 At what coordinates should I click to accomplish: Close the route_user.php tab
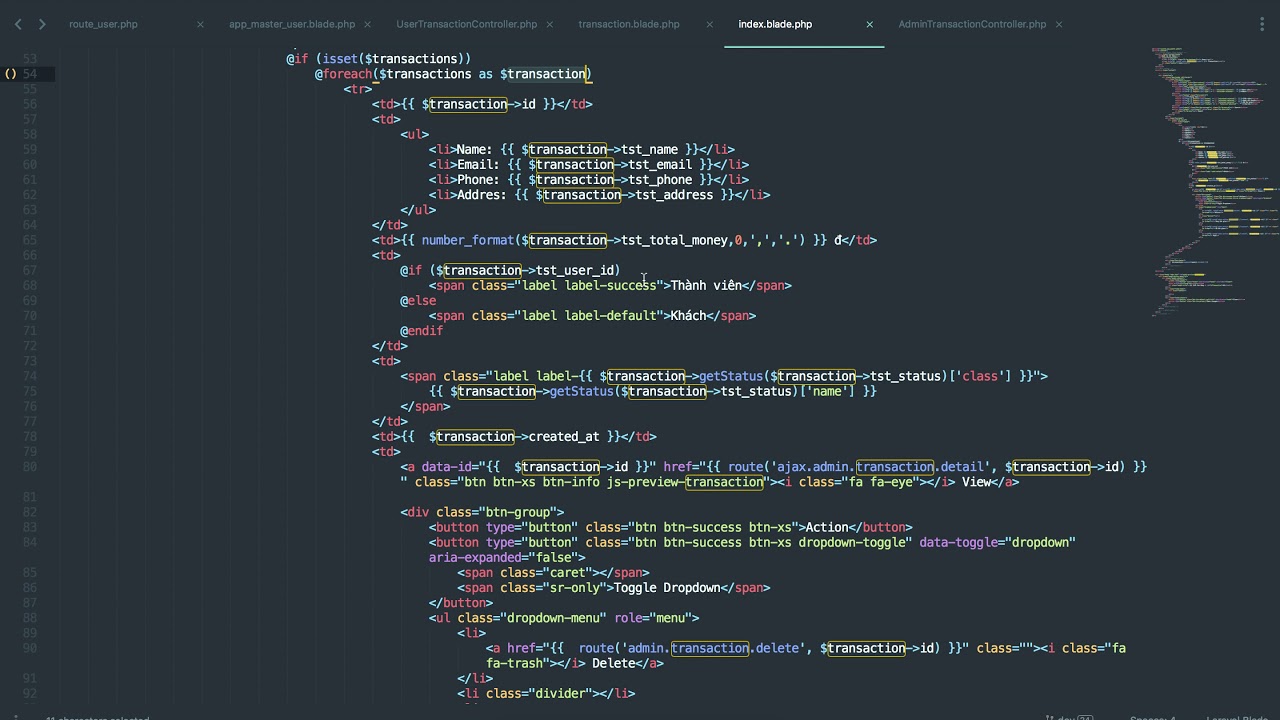click(200, 24)
